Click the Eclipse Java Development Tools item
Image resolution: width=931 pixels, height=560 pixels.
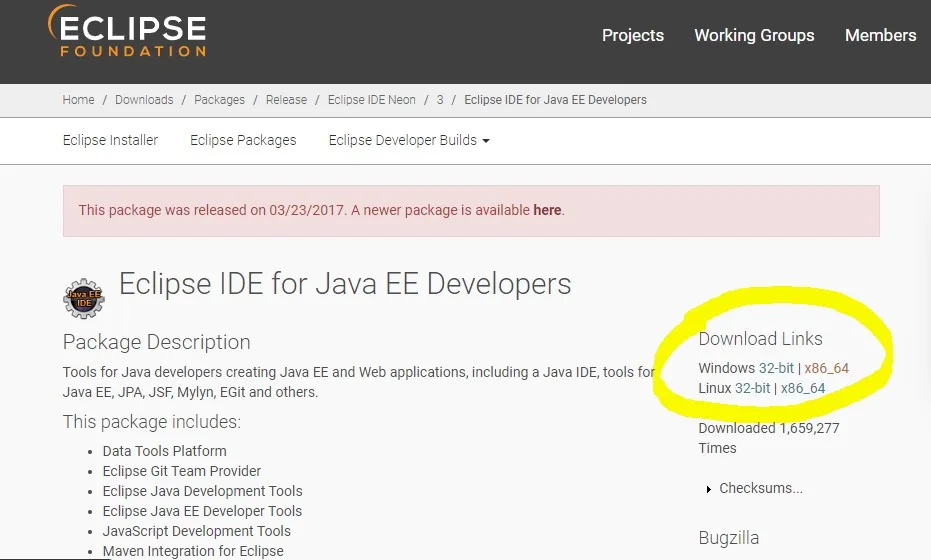click(x=202, y=491)
